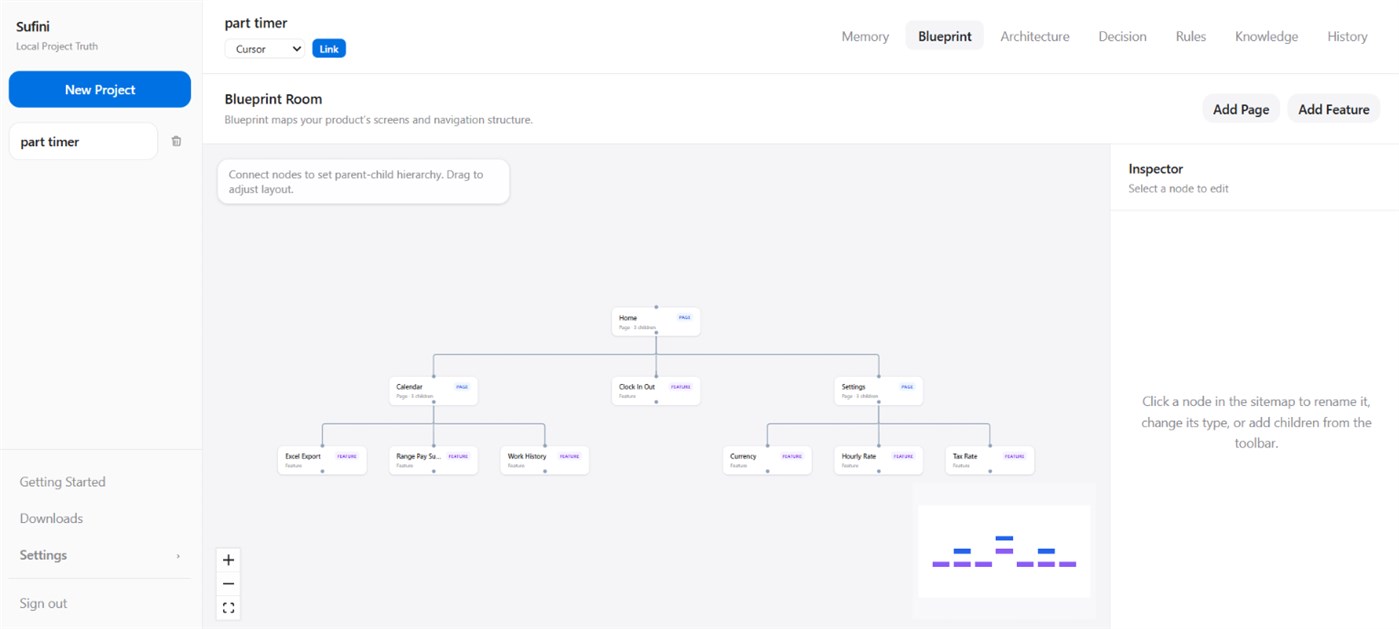Select the Hourly Rate feature node
1399x629 pixels.
[x=879, y=460]
